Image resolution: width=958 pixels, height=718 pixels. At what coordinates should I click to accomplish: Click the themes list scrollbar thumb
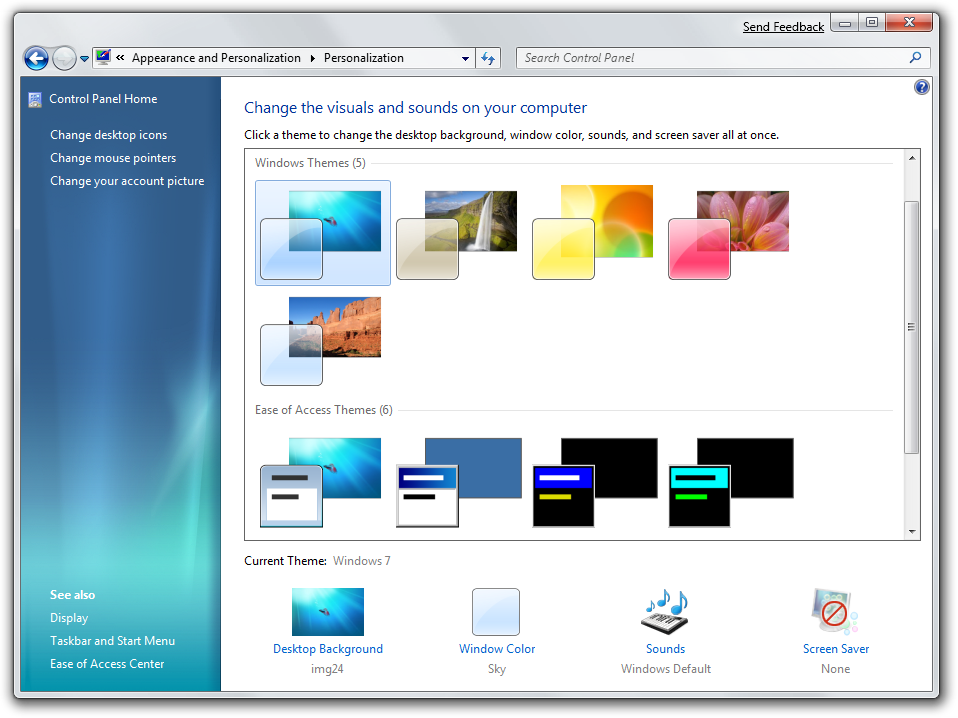point(912,327)
